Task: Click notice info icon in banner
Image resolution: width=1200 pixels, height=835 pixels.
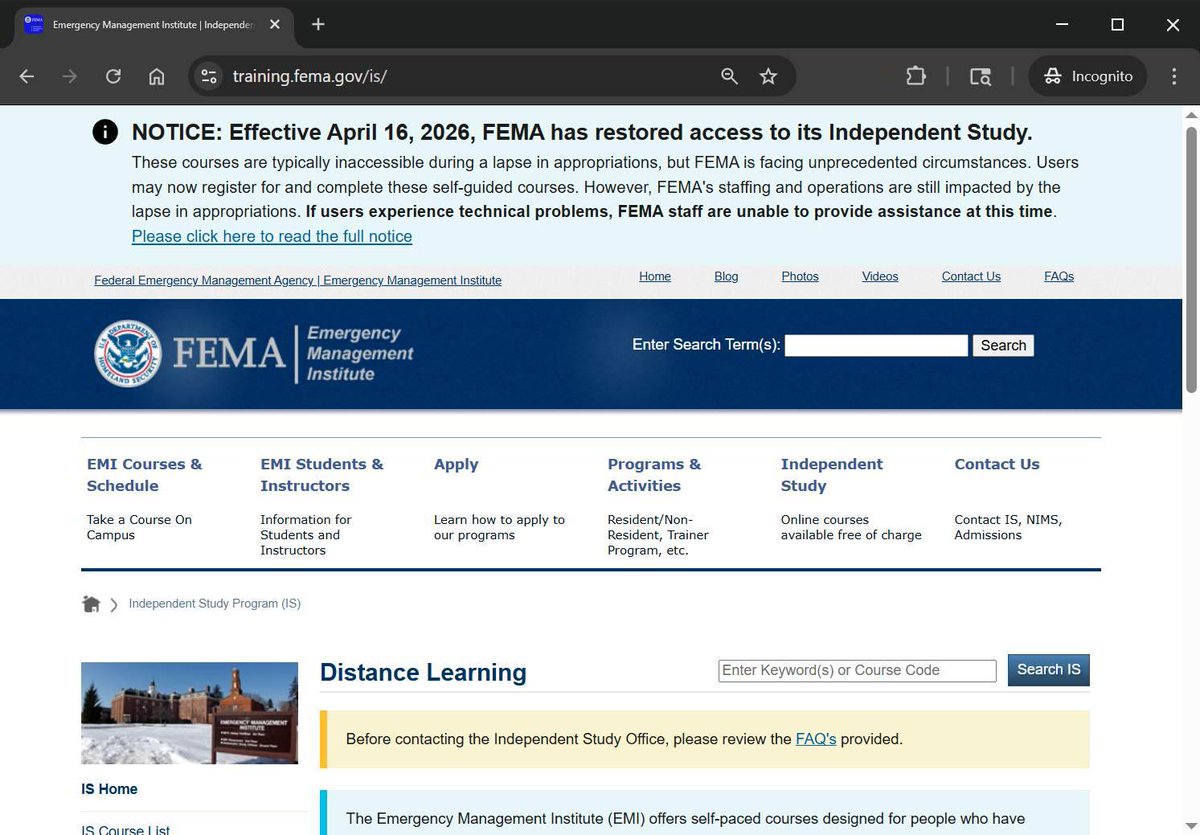Action: 105,132
